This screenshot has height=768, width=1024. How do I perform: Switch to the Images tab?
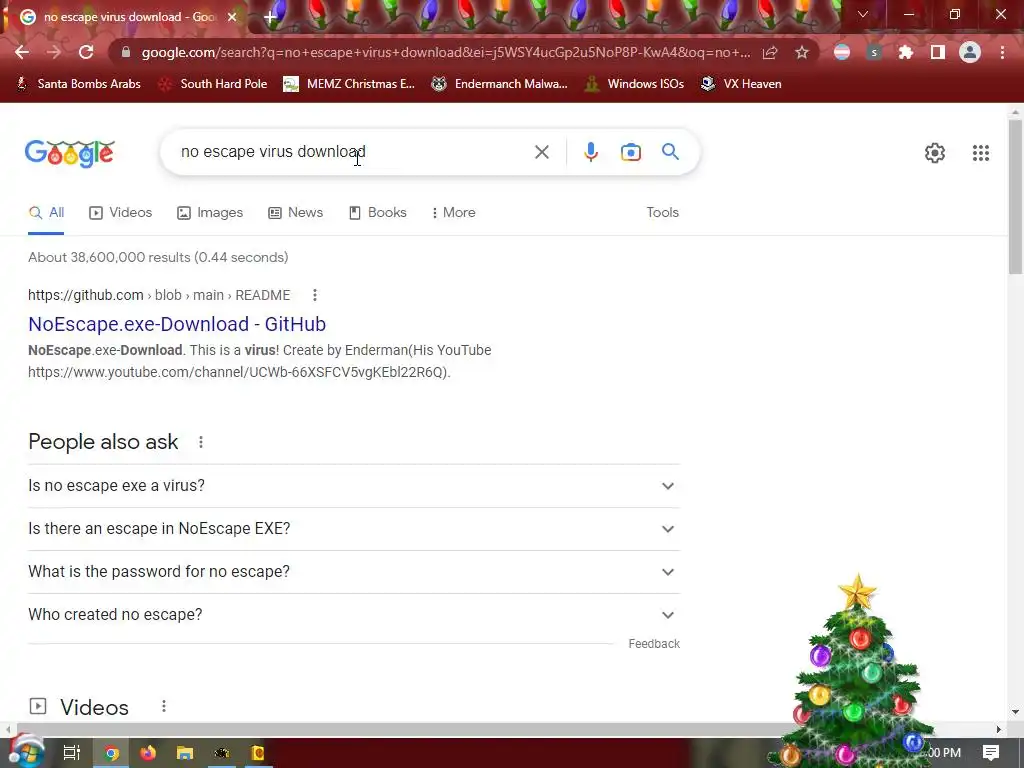pos(210,213)
